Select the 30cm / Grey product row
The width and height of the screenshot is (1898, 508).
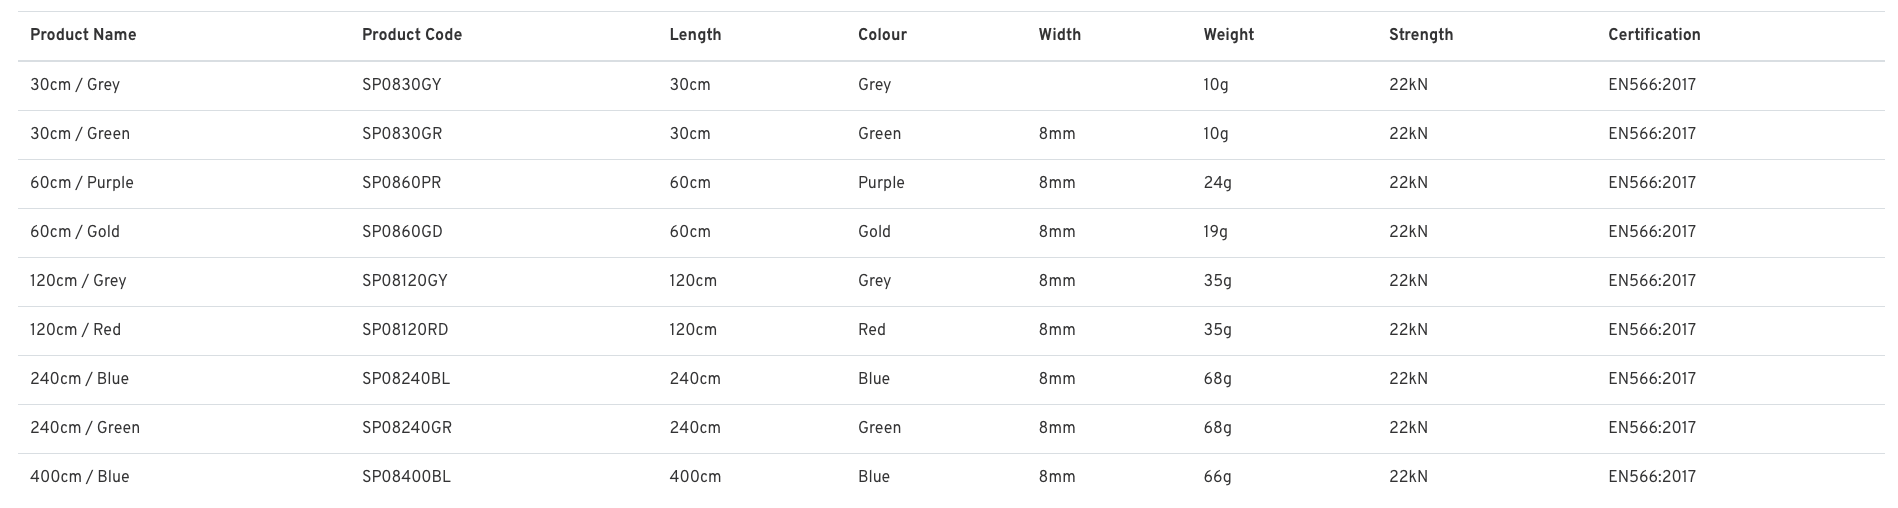pyautogui.click(x=951, y=85)
